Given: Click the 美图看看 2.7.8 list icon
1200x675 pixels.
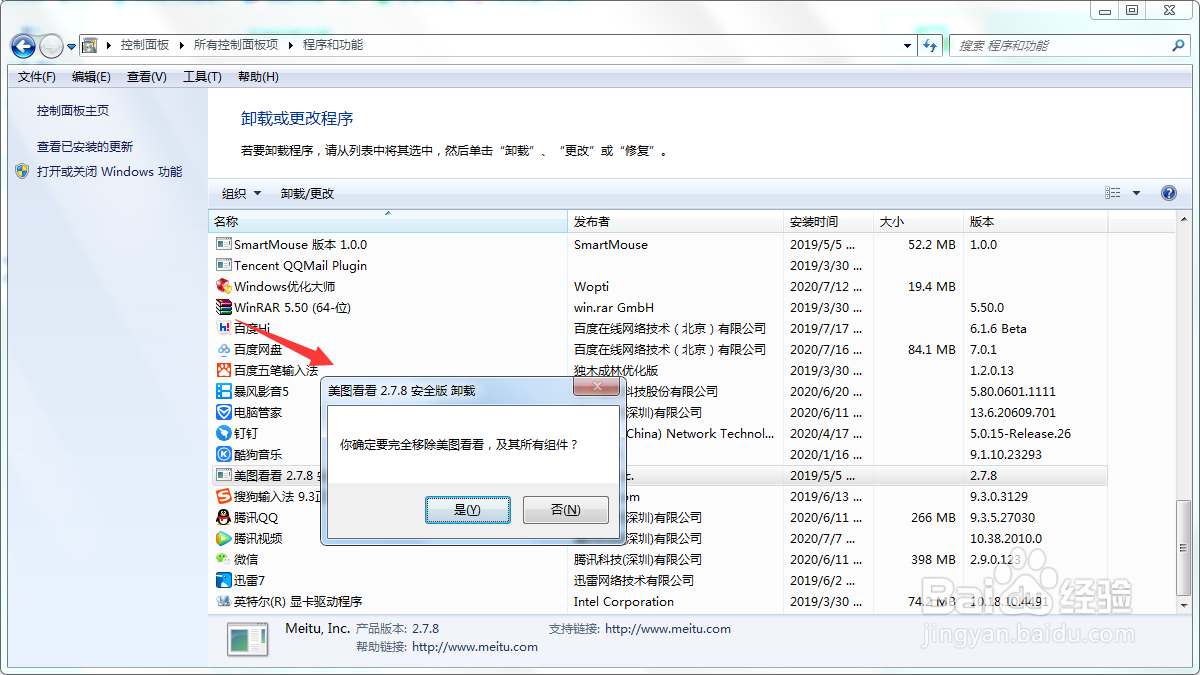Looking at the screenshot, I should point(224,475).
